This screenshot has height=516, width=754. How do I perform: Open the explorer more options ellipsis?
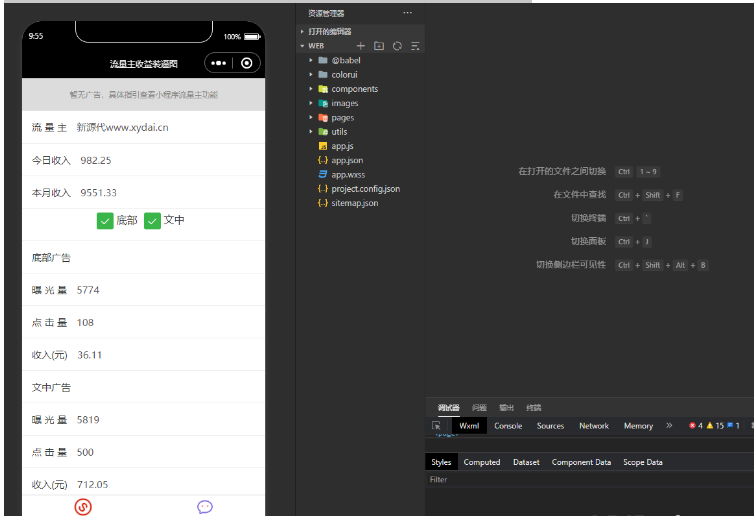click(407, 13)
